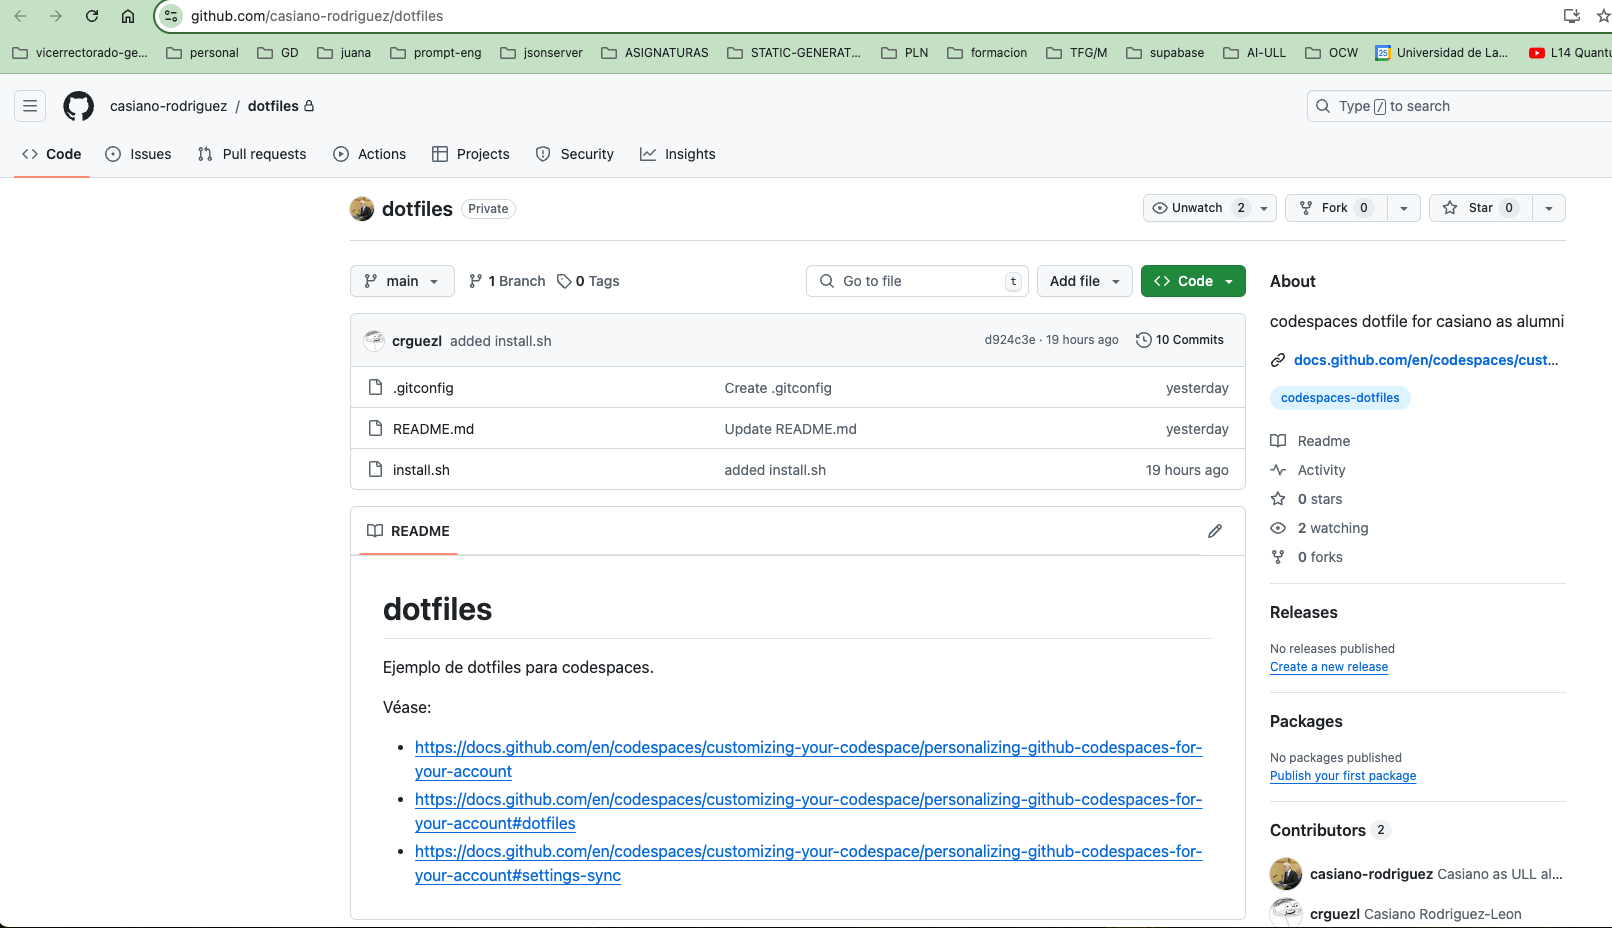Open the supabase bookmark folder

click(1165, 53)
